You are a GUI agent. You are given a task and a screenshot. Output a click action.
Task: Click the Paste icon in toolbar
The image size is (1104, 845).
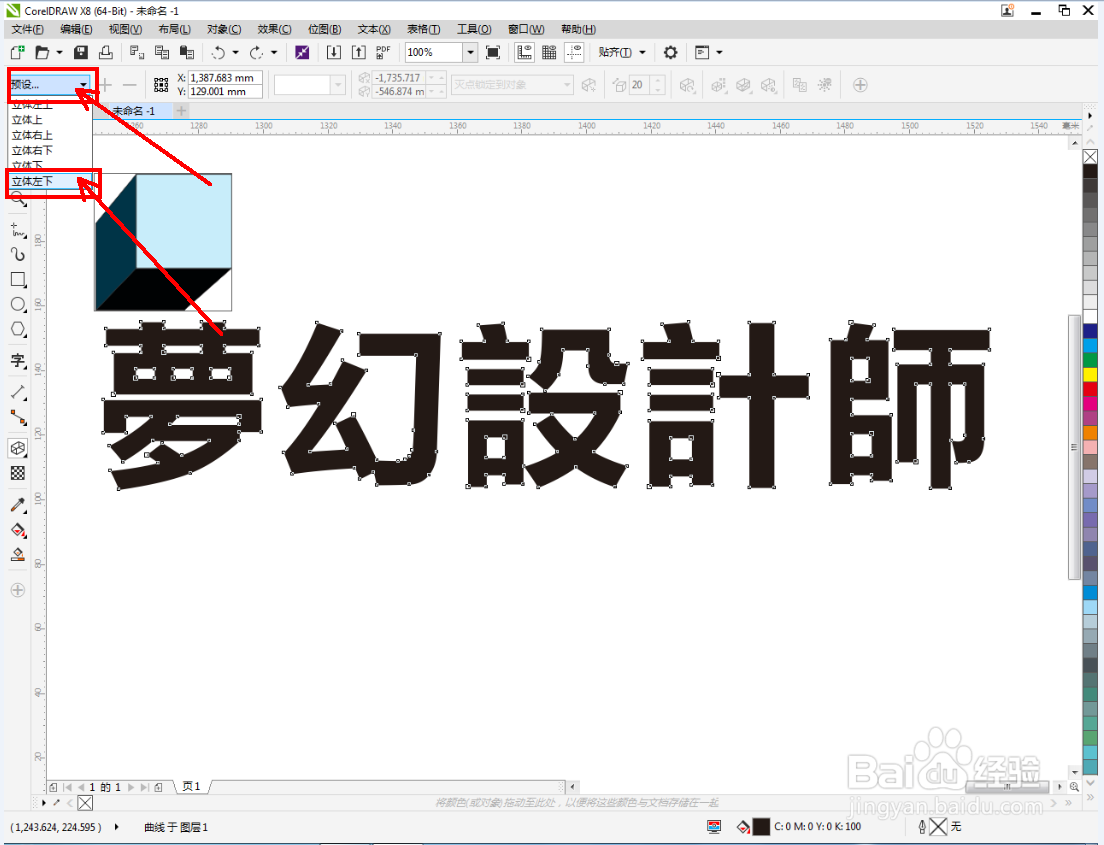tap(187, 52)
